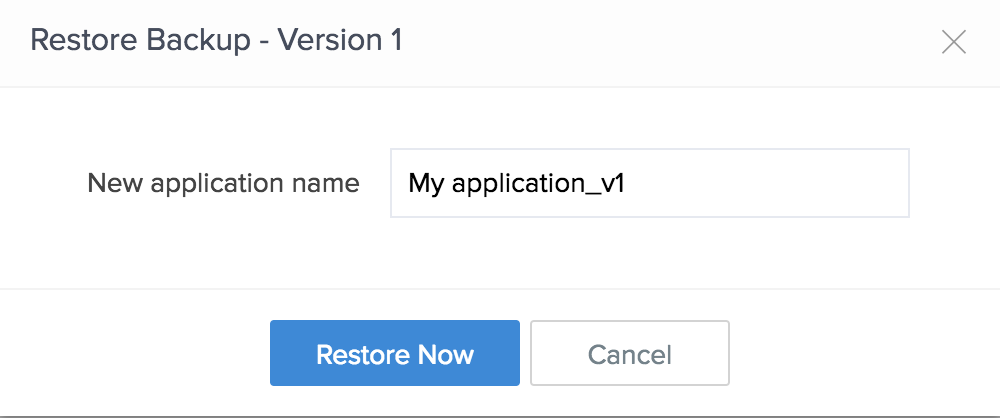
Task: Click into the My application_v1 text box
Action: click(649, 183)
